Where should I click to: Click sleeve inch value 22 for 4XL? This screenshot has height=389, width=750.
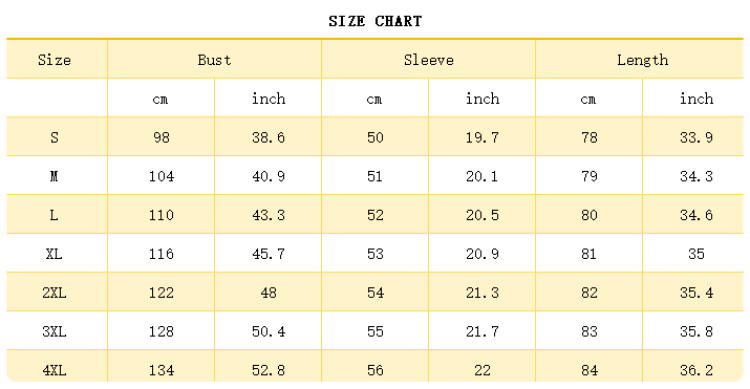[482, 370]
